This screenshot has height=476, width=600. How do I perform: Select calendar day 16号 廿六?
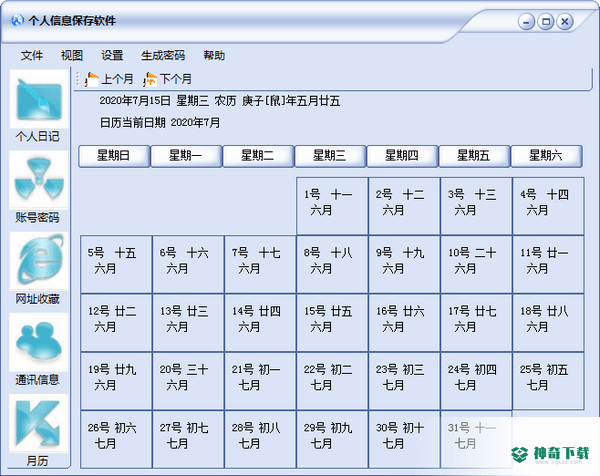404,323
